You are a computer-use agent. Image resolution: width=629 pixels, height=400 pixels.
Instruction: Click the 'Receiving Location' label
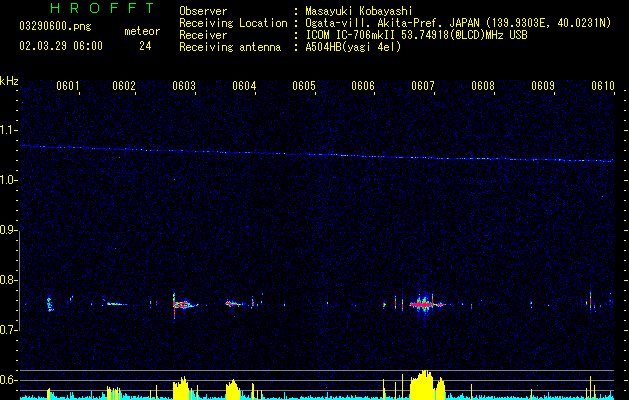233,23
